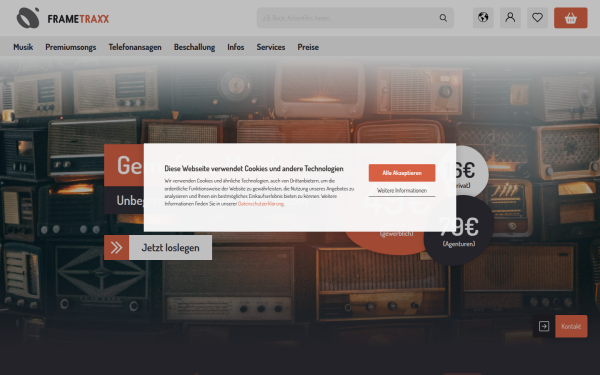Open the shopping basket
600x375 pixels.
click(x=571, y=18)
